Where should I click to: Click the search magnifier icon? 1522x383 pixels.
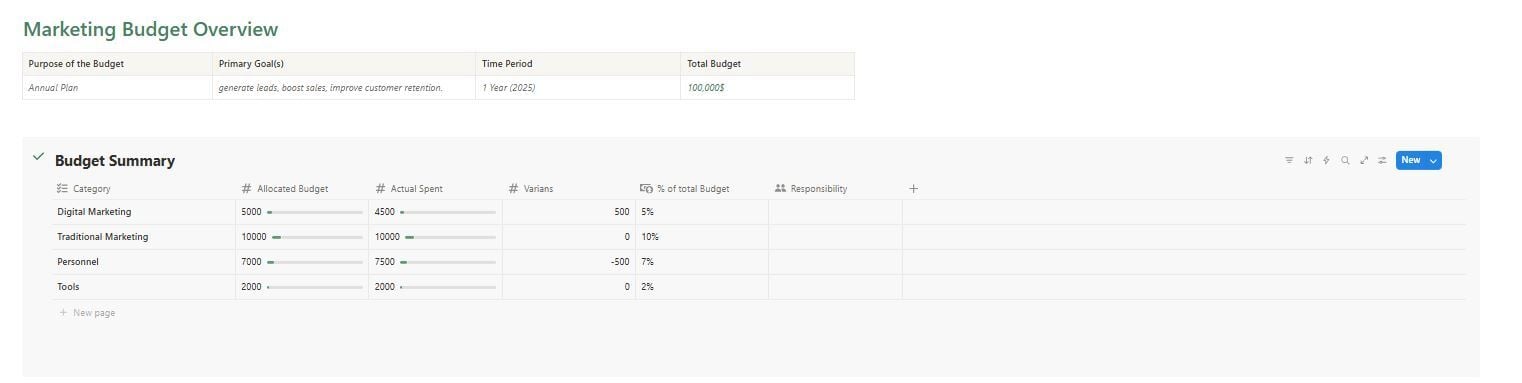[1345, 160]
